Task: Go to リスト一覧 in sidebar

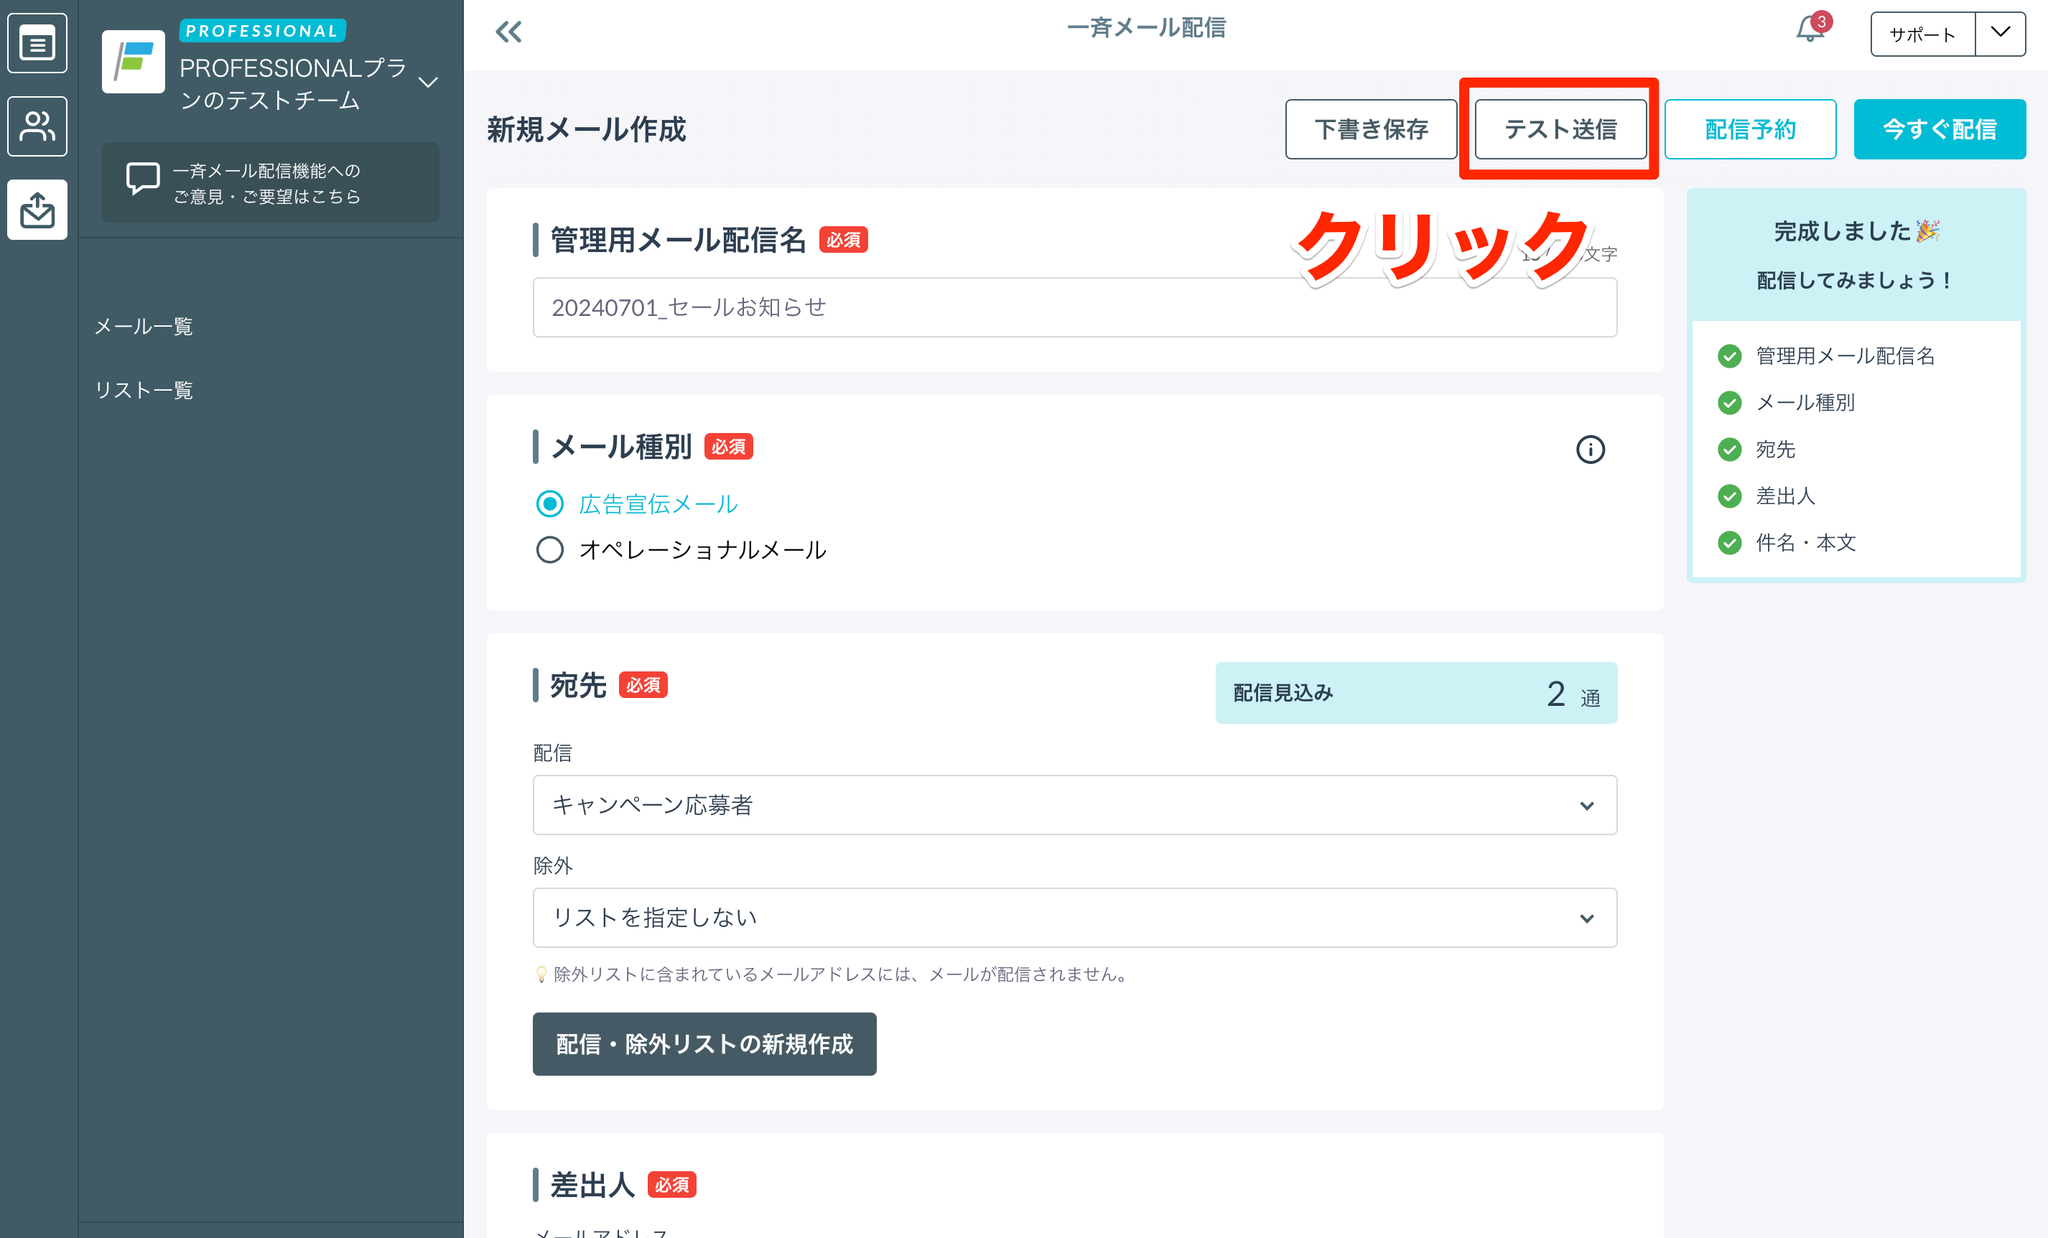Action: coord(144,391)
